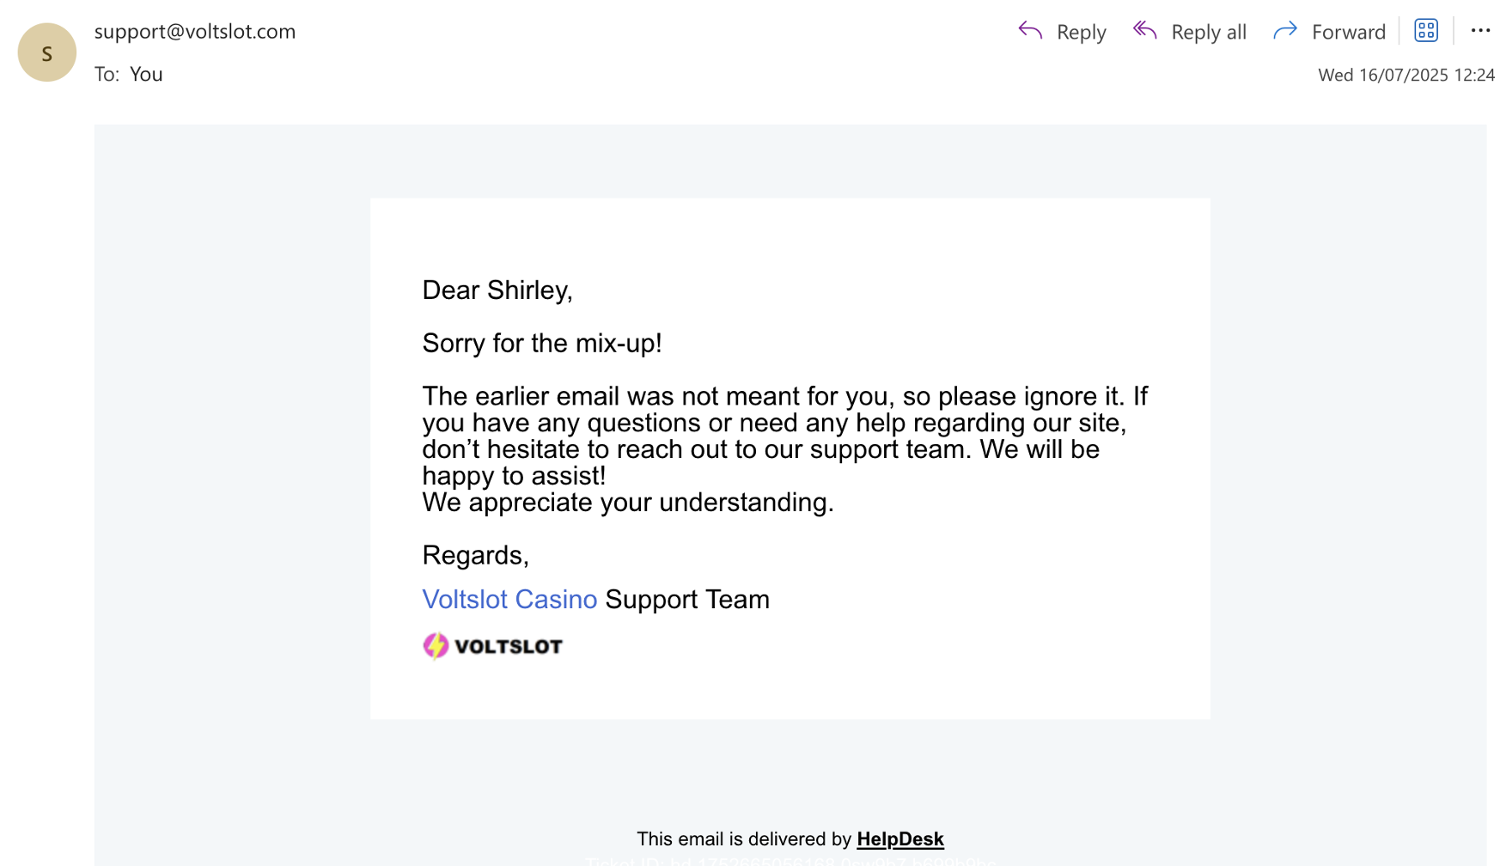Click the Reply arrow icon

coord(1030,31)
